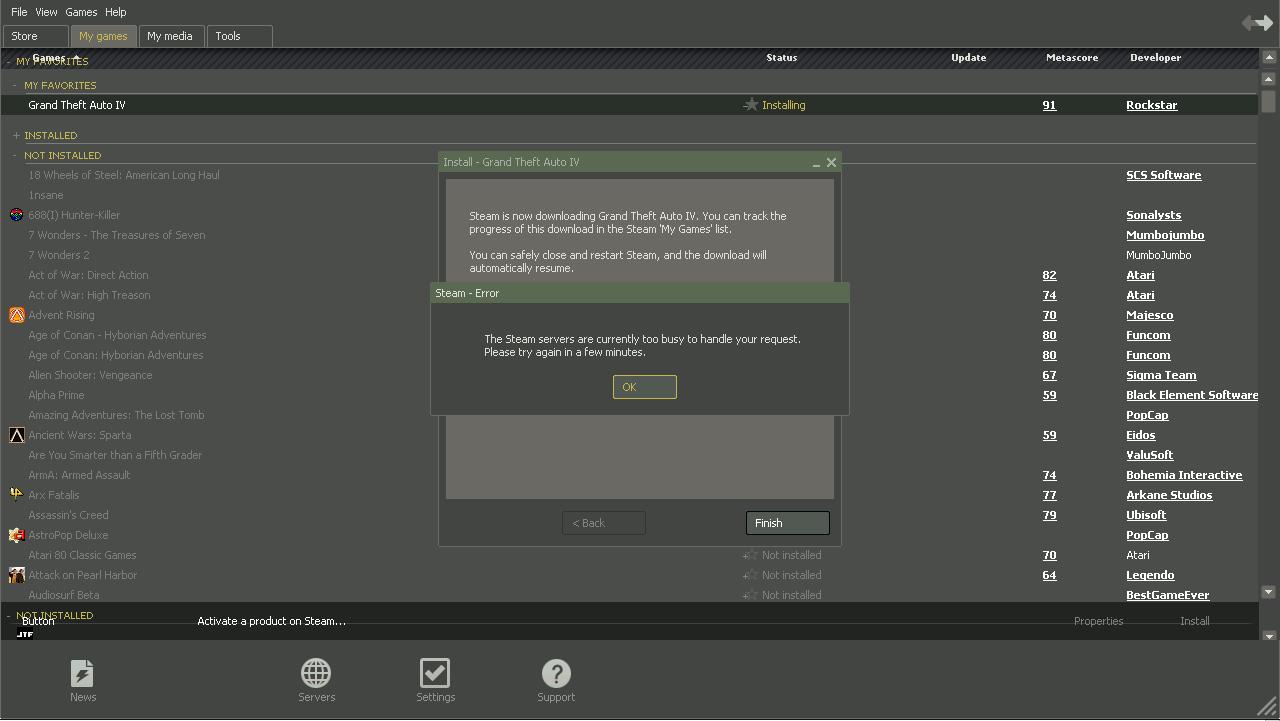Click the back/forward navigation arrows icon
Viewport: 1280px width, 721px height.
[x=1257, y=22]
